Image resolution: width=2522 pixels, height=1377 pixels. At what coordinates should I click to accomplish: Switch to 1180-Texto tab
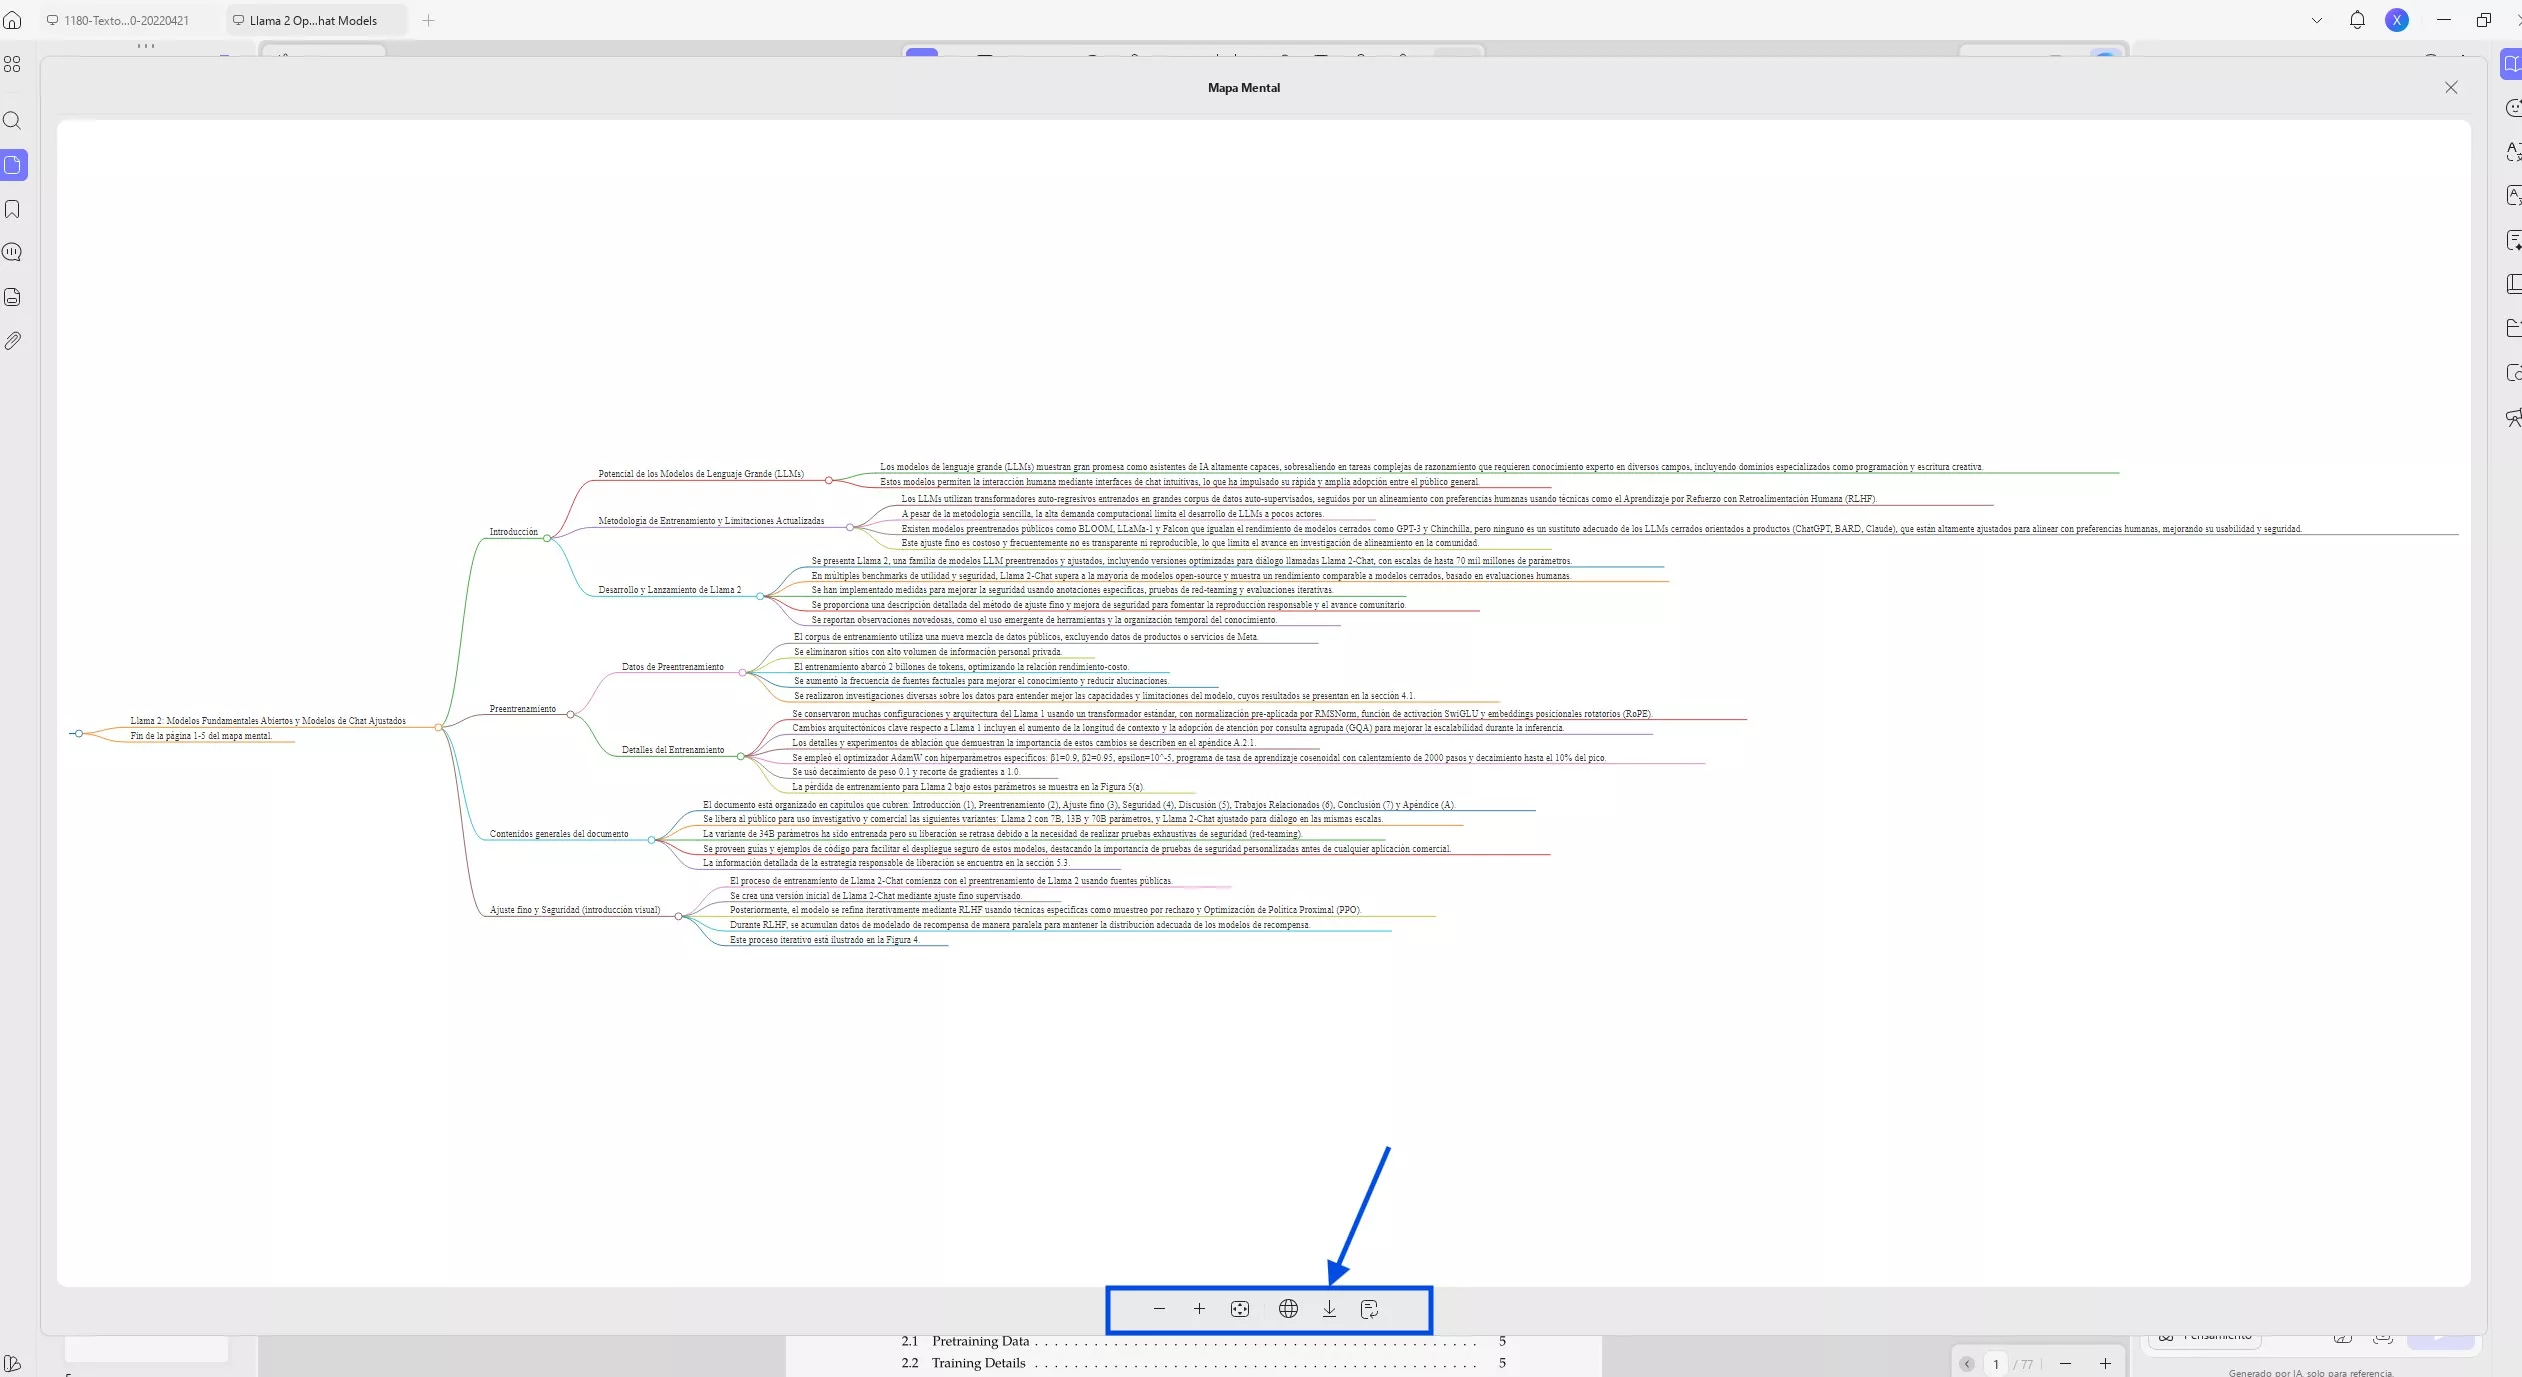pyautogui.click(x=125, y=20)
